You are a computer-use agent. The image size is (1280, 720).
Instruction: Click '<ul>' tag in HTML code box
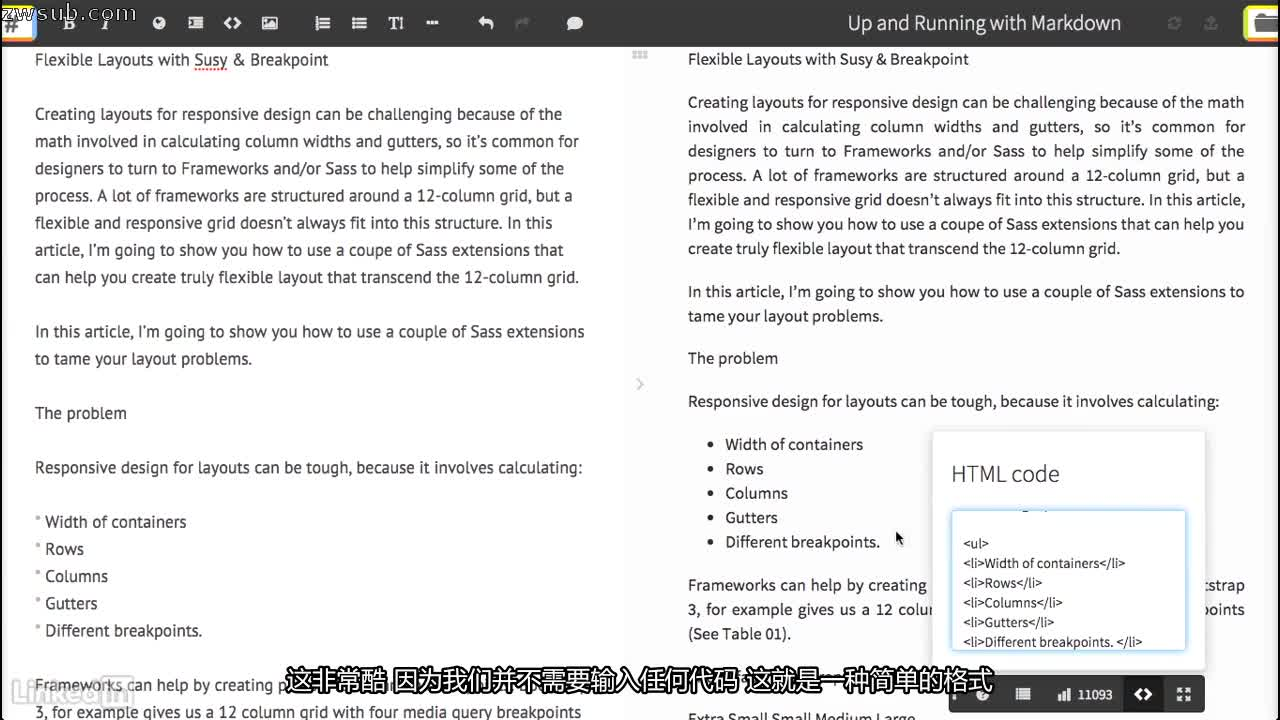click(976, 544)
